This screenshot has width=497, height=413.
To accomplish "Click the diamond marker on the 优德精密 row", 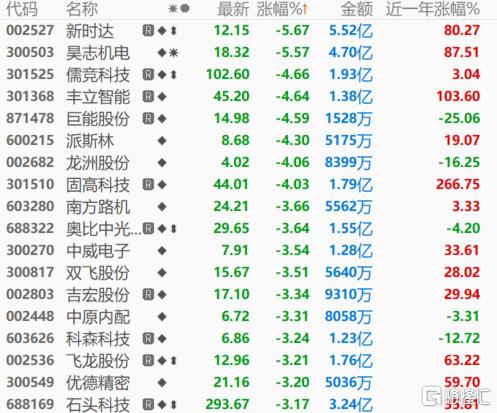I will coord(162,383).
